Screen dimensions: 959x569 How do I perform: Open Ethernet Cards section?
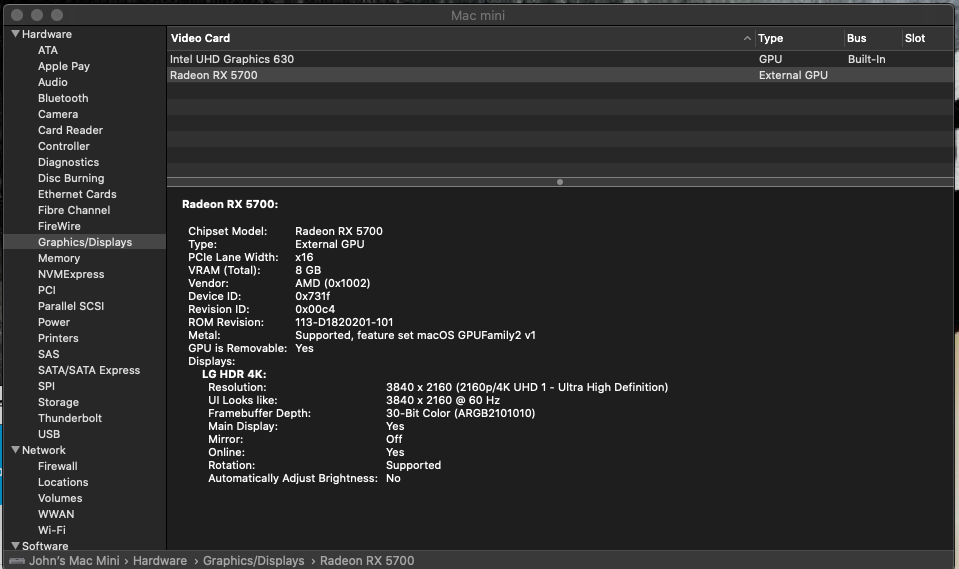click(77, 194)
